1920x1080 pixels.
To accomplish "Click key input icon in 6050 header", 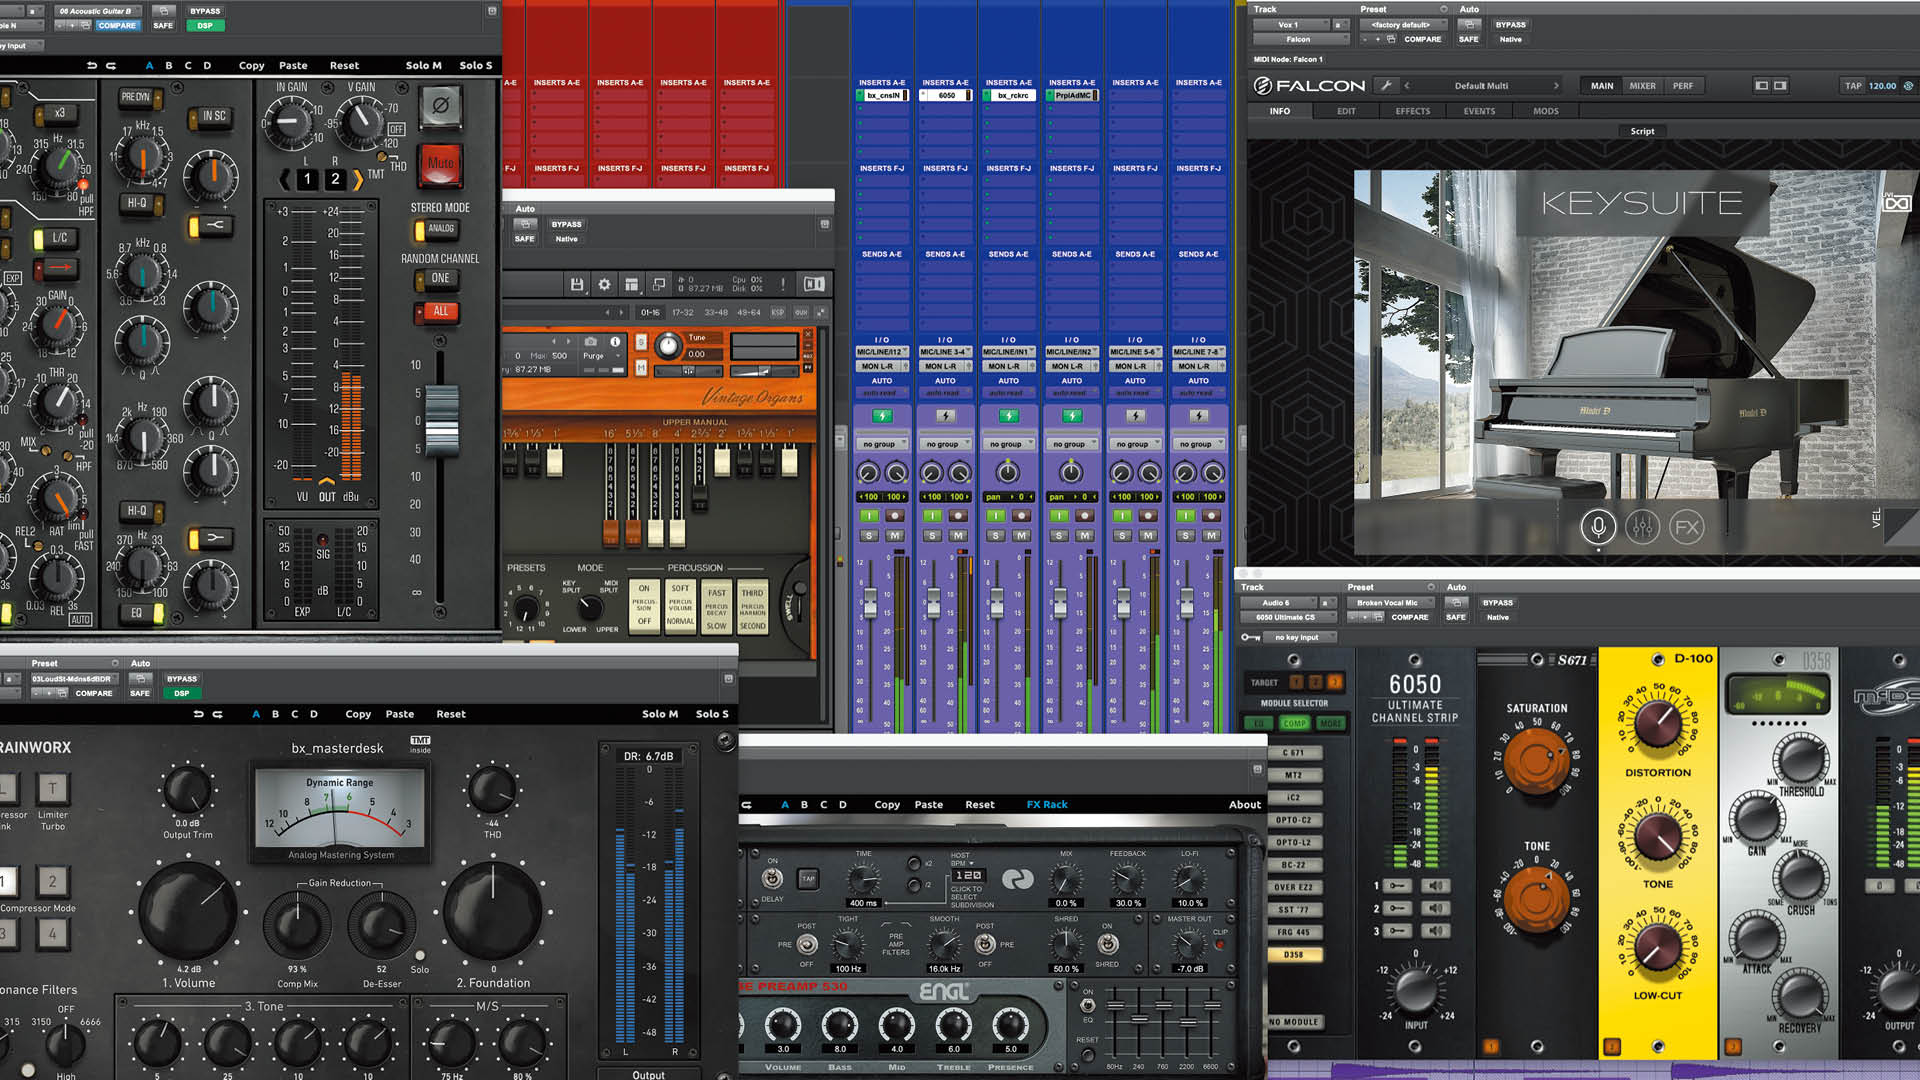I will pos(1250,637).
